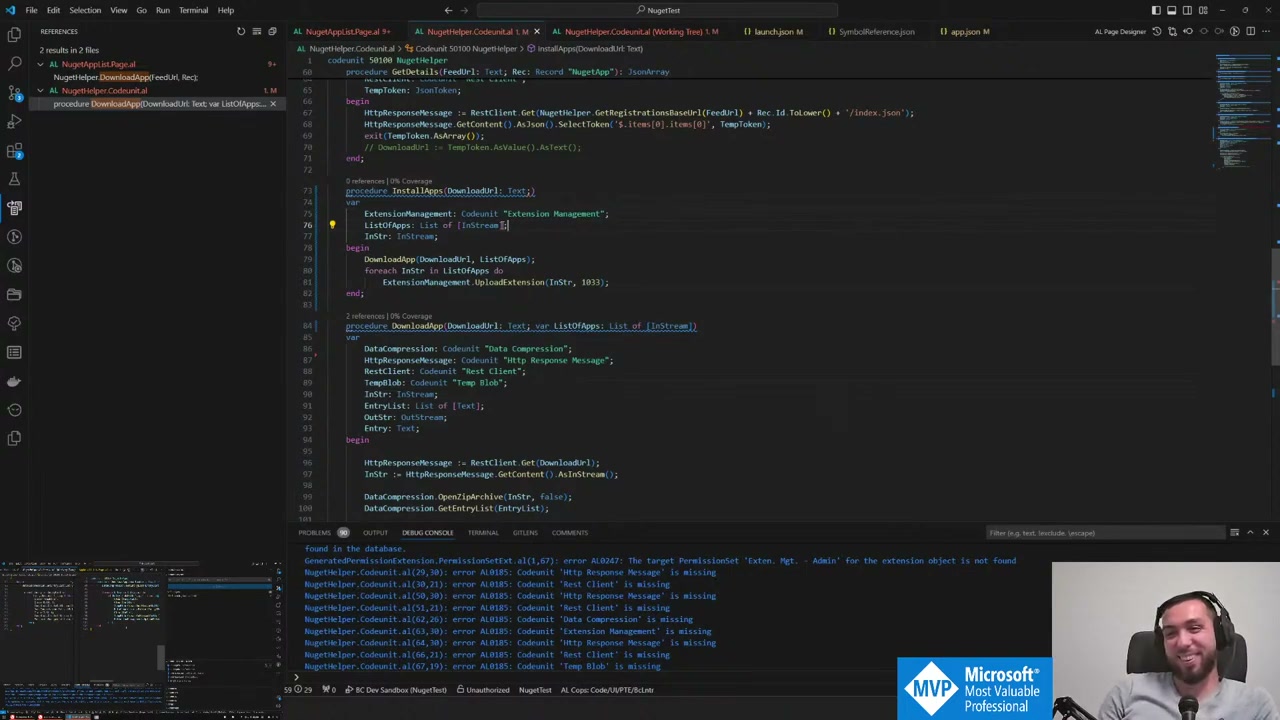Select the Search icon in activity bar
Screen dimensions: 1280x720
14,65
